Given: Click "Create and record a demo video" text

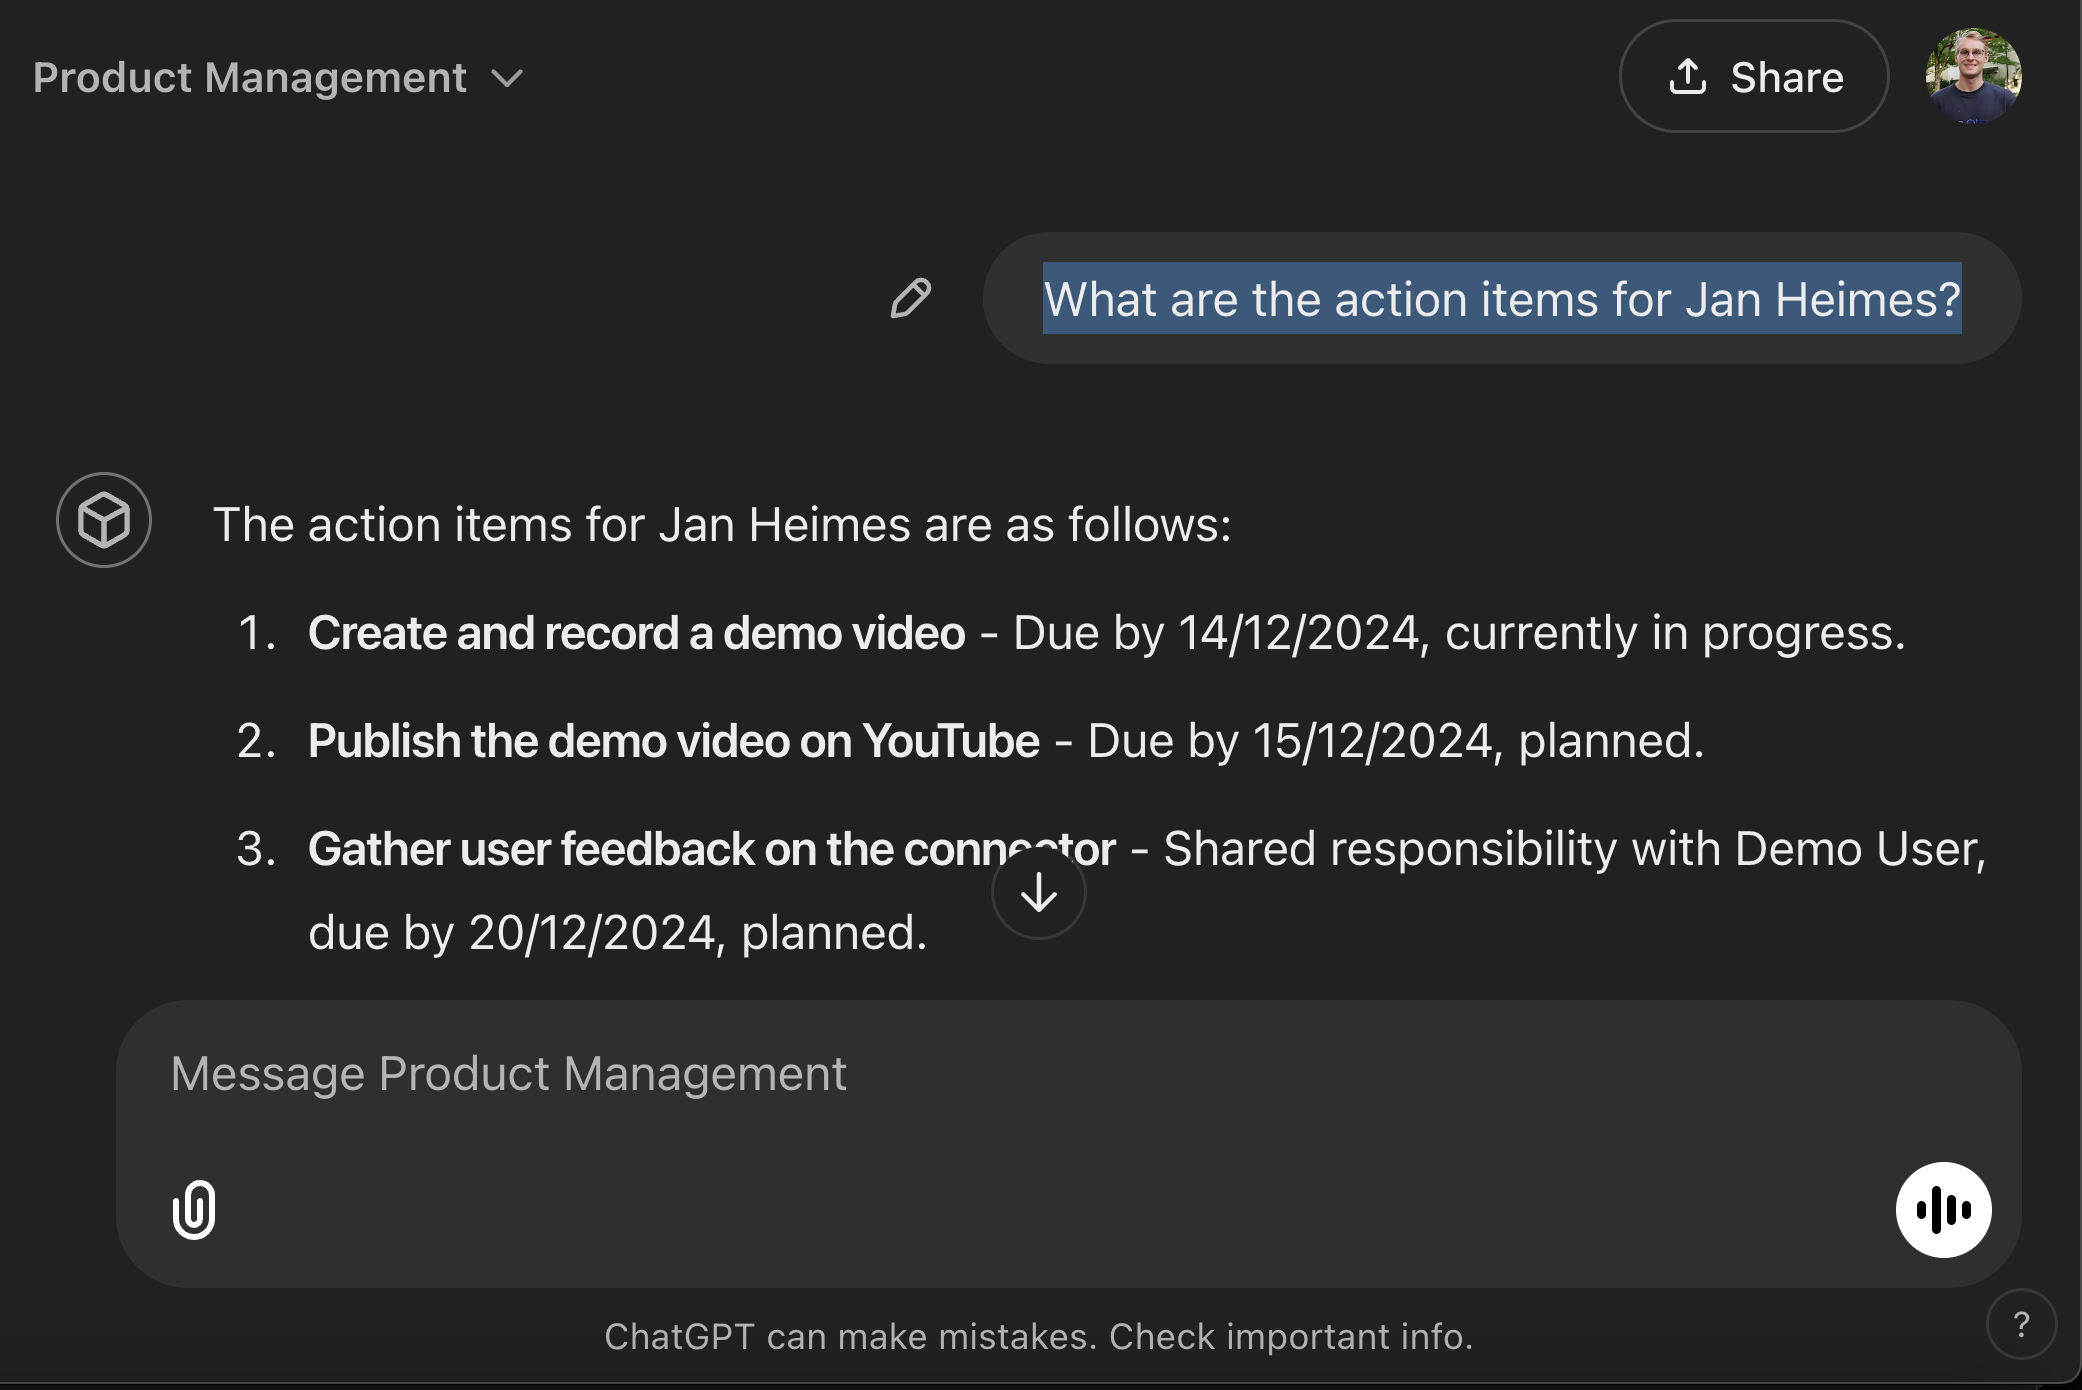Looking at the screenshot, I should pyautogui.click(x=636, y=633).
